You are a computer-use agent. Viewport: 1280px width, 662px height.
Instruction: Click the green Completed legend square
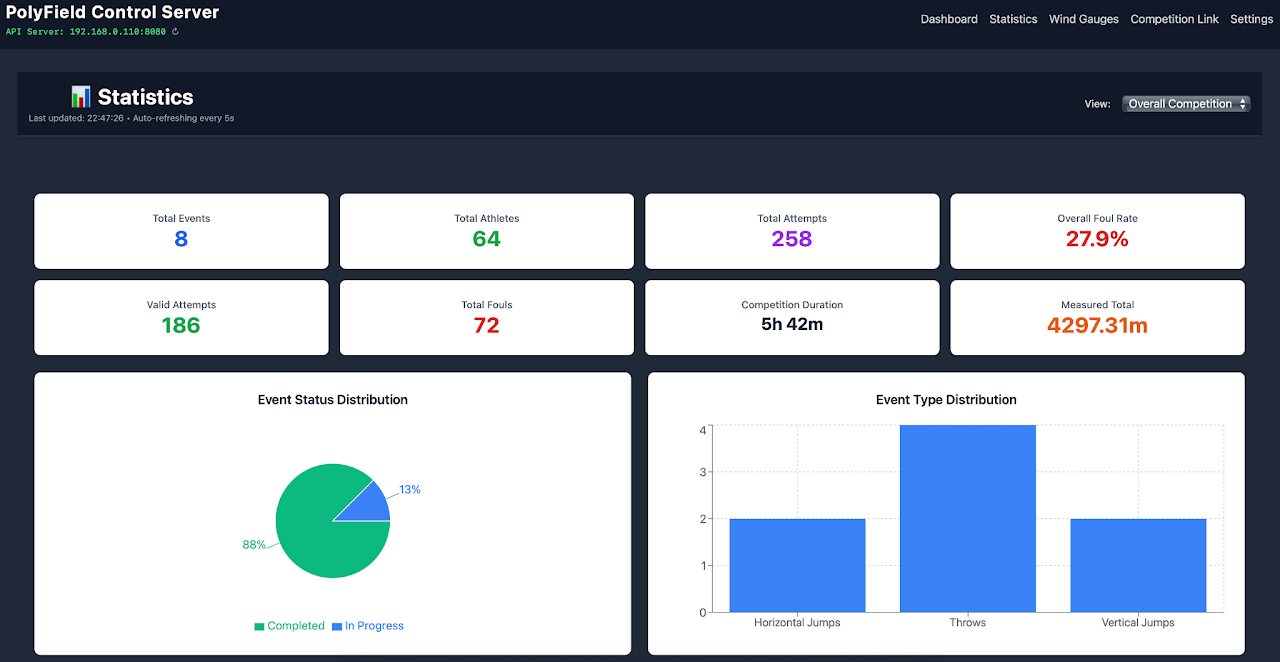(260, 626)
